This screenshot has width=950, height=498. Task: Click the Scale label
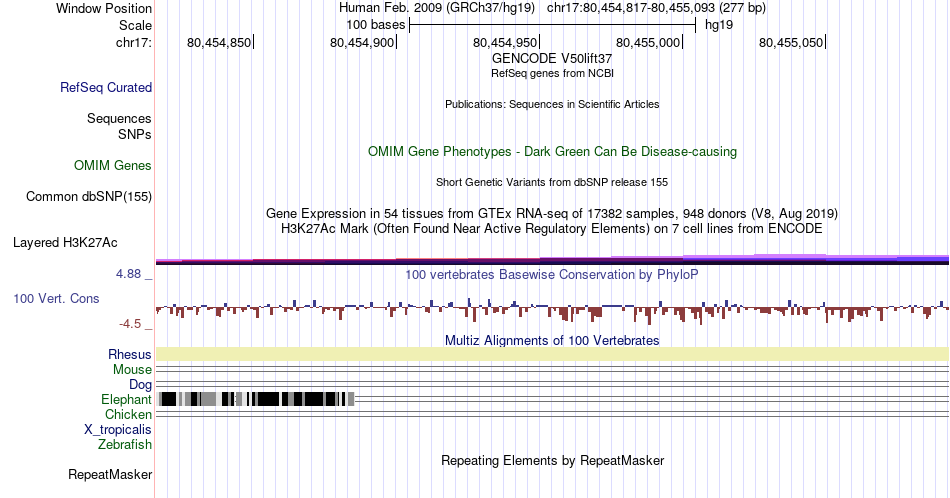click(135, 25)
